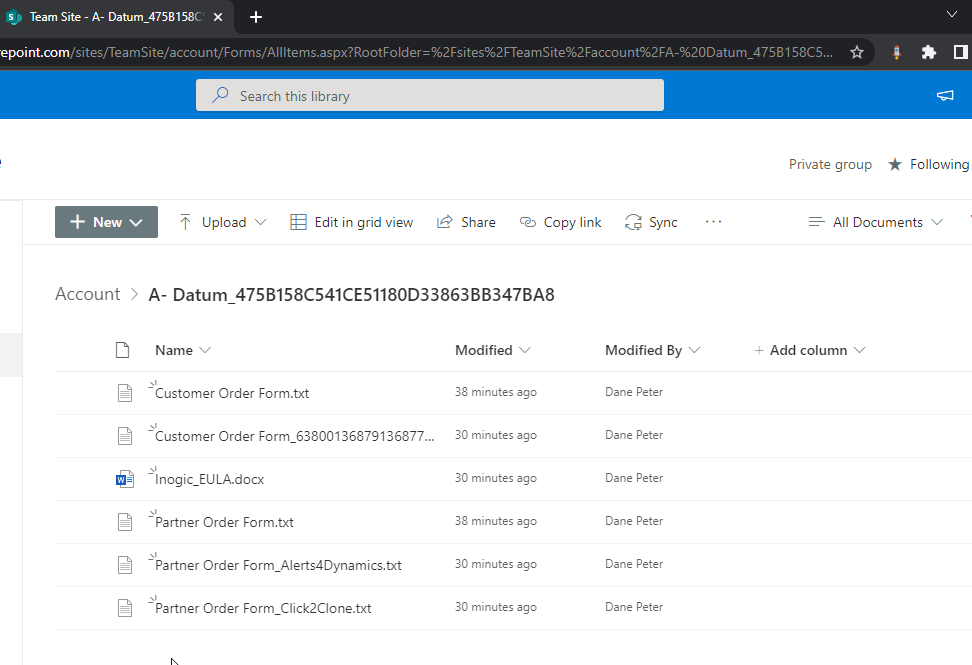Viewport: 972px width, 665px height.
Task: Bookmark this page with the star icon
Action: point(857,52)
